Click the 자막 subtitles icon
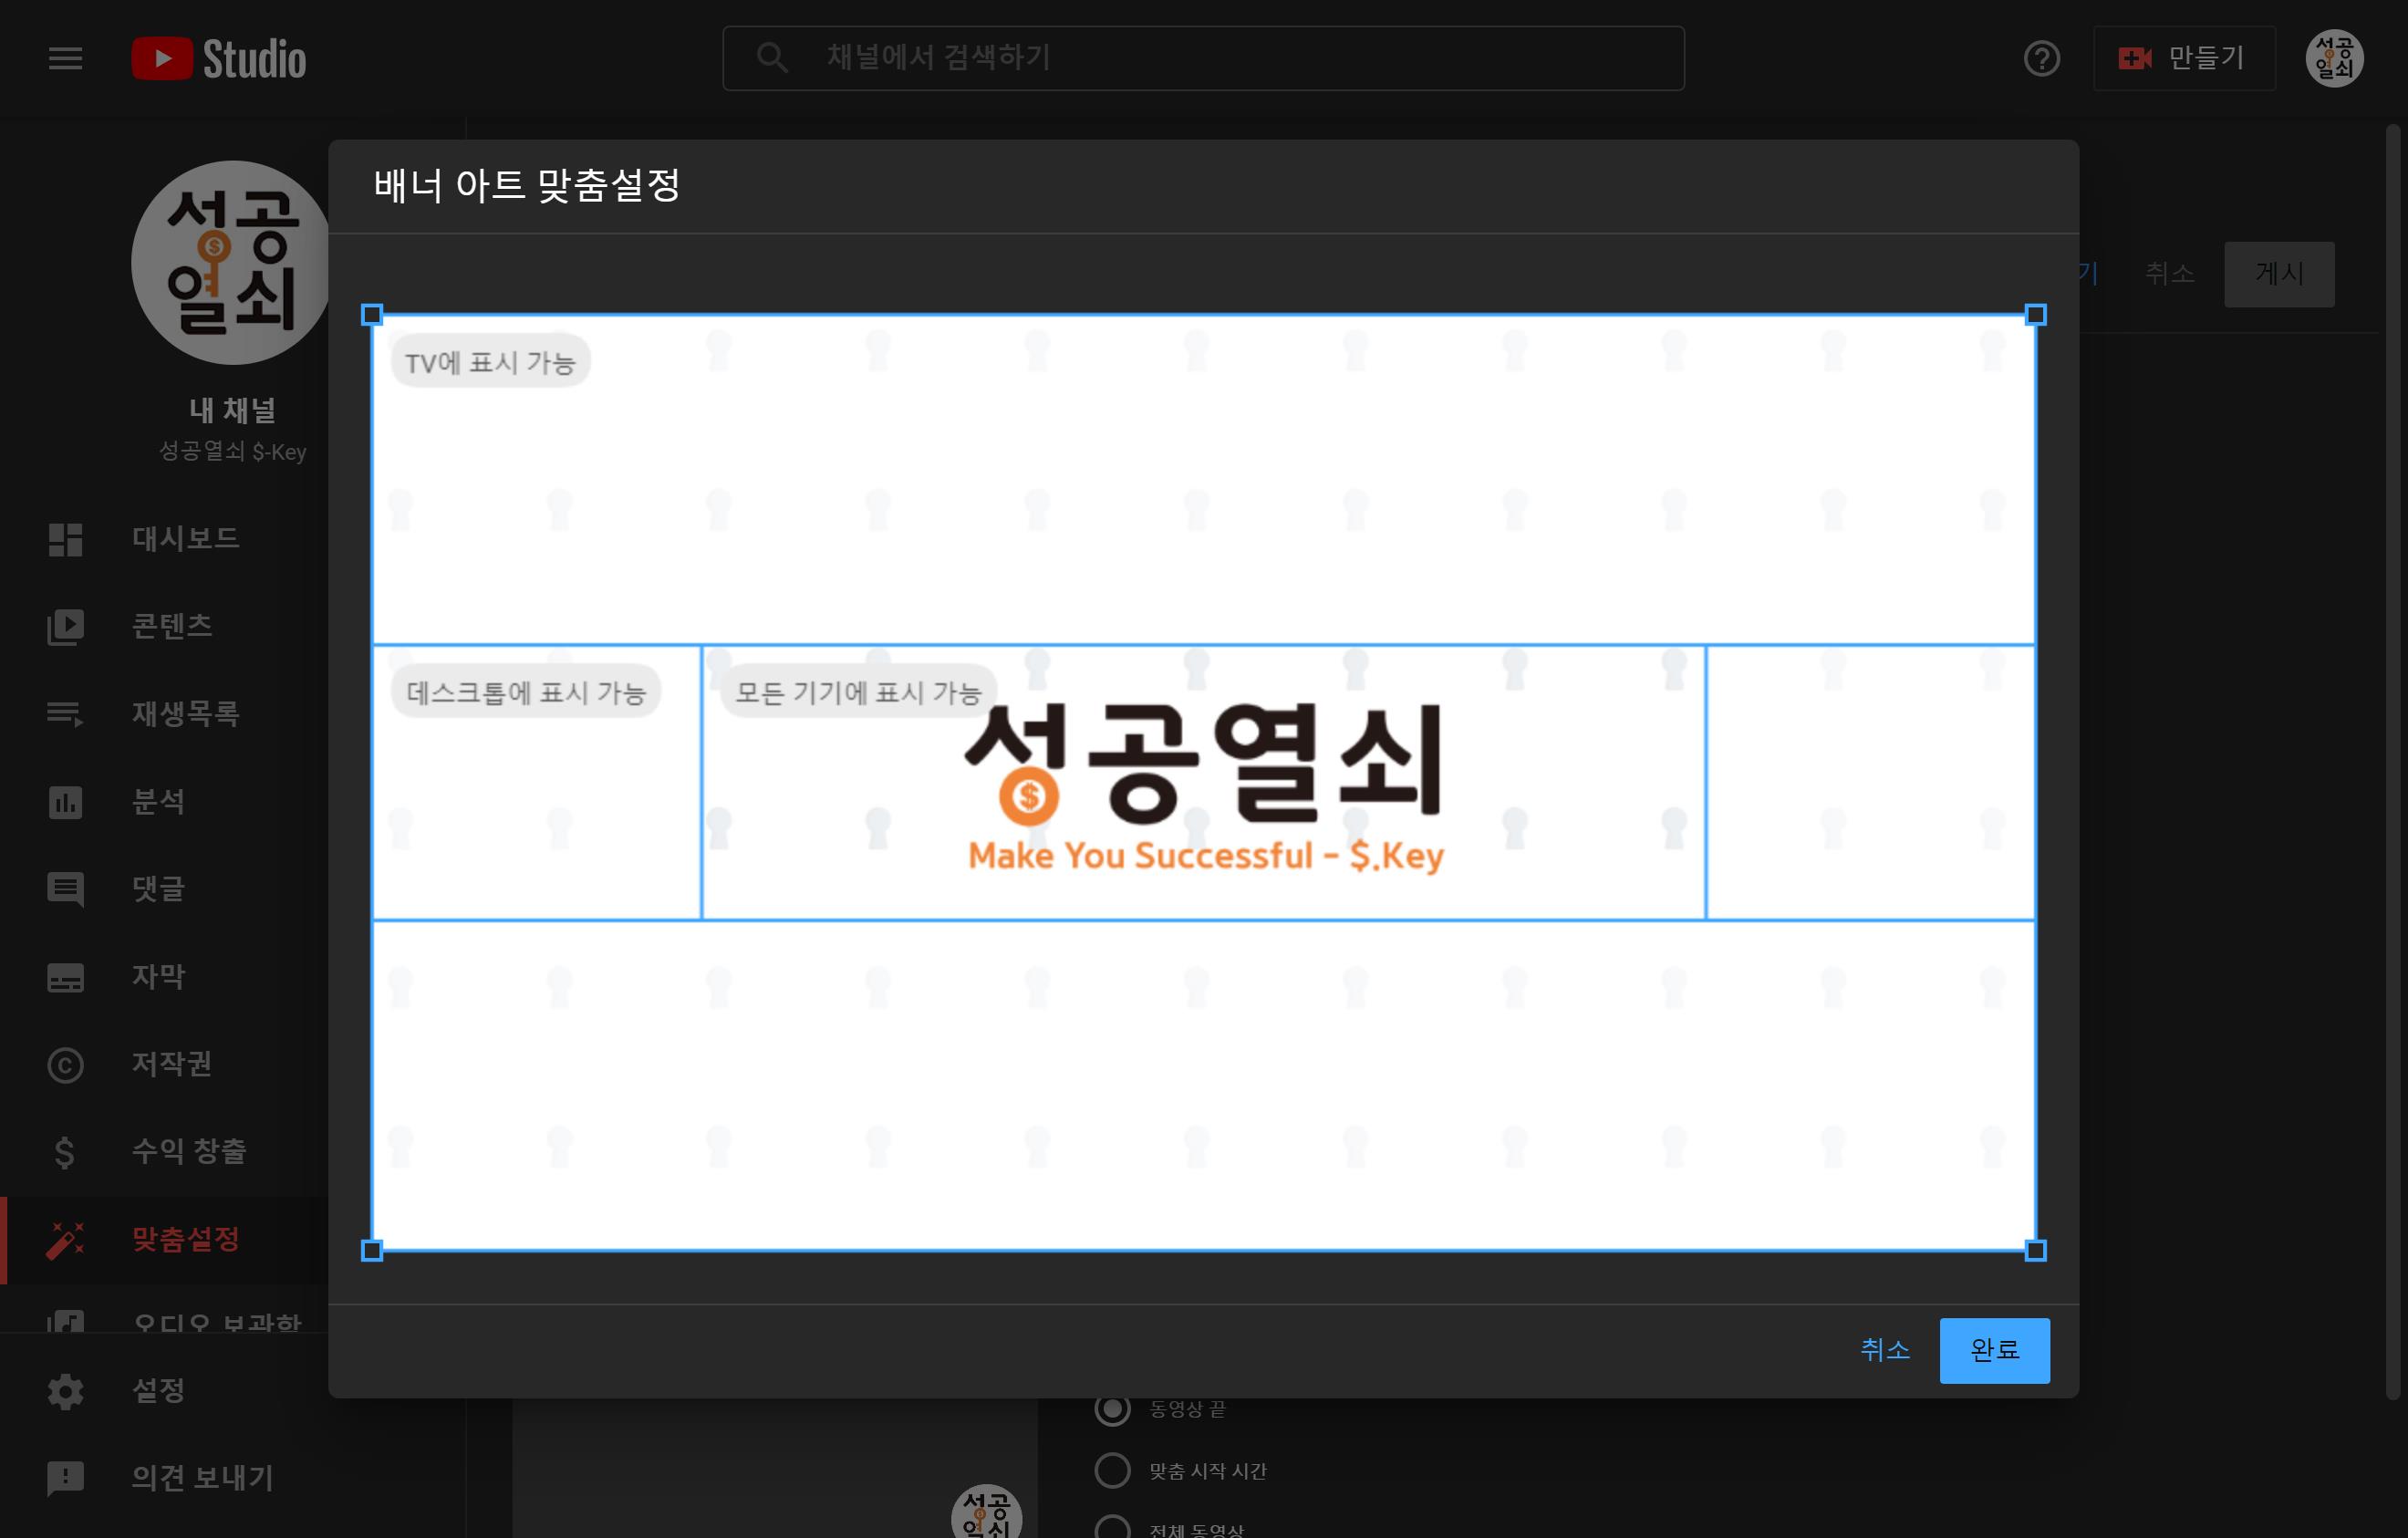Viewport: 2408px width, 1538px height. coord(65,977)
